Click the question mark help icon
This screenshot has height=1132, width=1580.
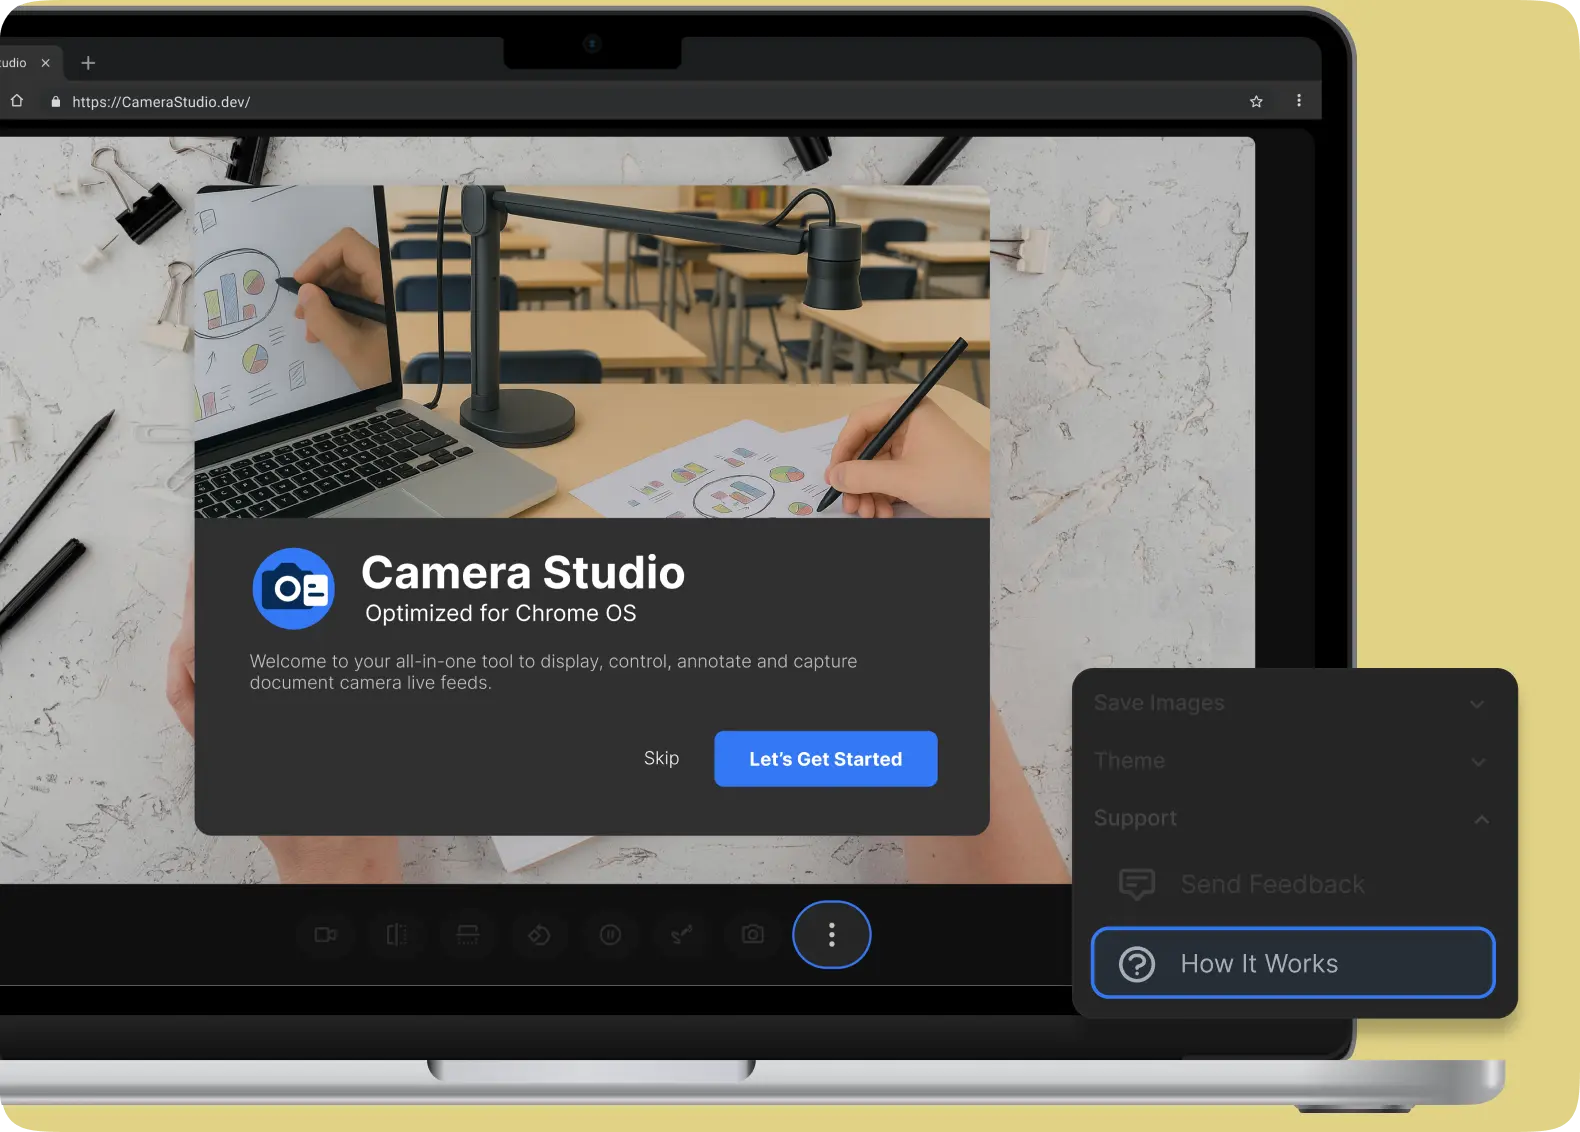point(1137,964)
